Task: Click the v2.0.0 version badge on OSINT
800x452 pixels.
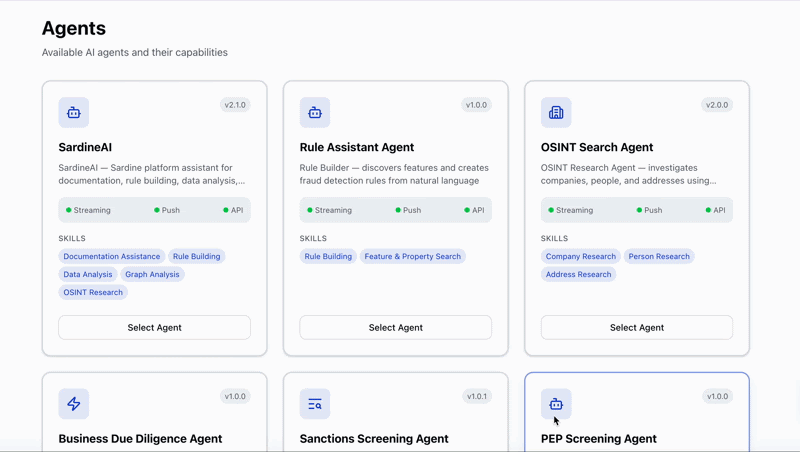Action: [x=717, y=105]
